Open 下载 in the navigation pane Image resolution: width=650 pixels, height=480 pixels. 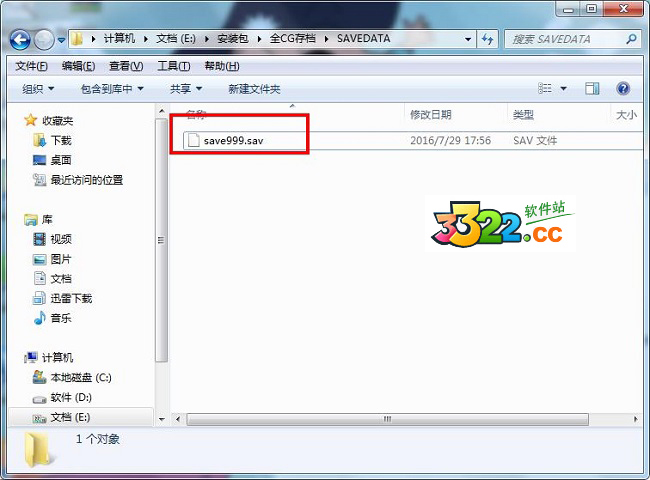(61, 141)
